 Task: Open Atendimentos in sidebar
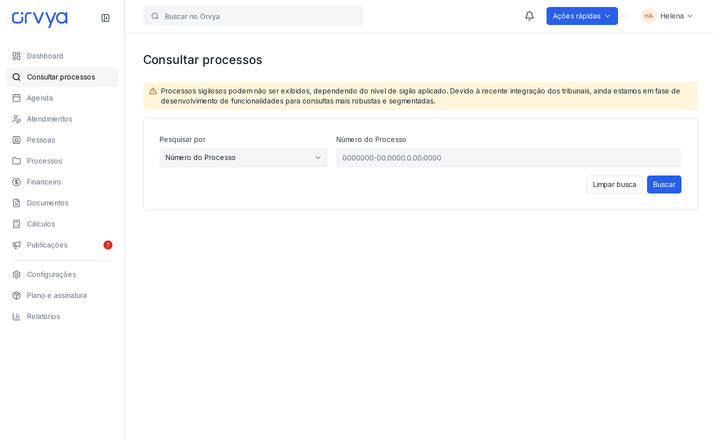tap(62, 119)
